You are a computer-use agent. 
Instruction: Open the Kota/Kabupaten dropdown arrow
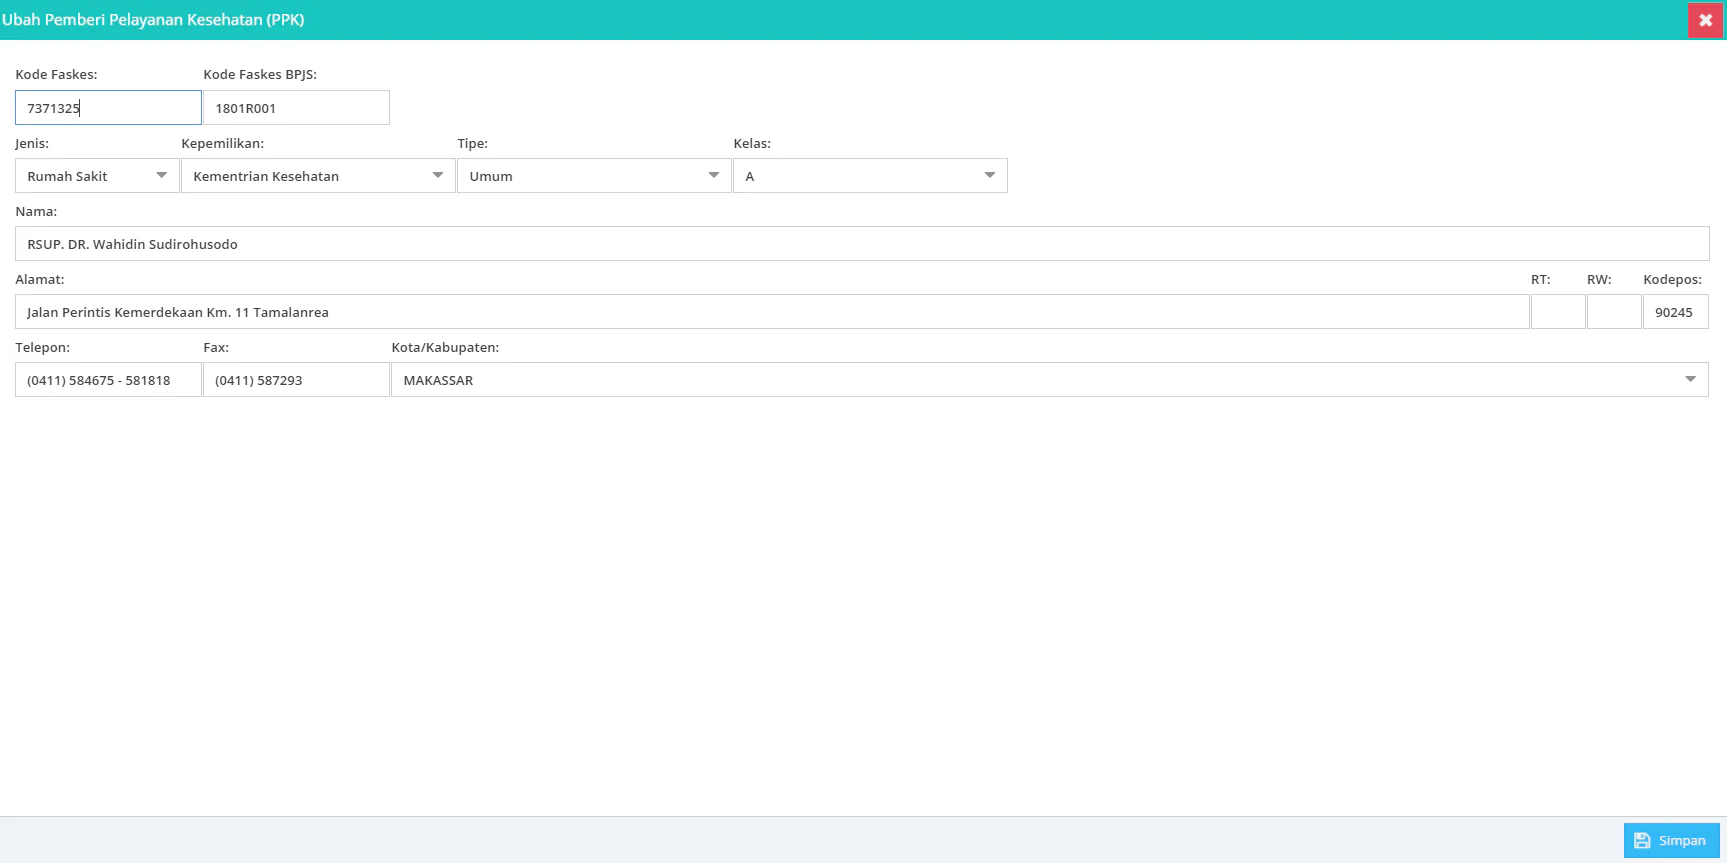coord(1690,380)
